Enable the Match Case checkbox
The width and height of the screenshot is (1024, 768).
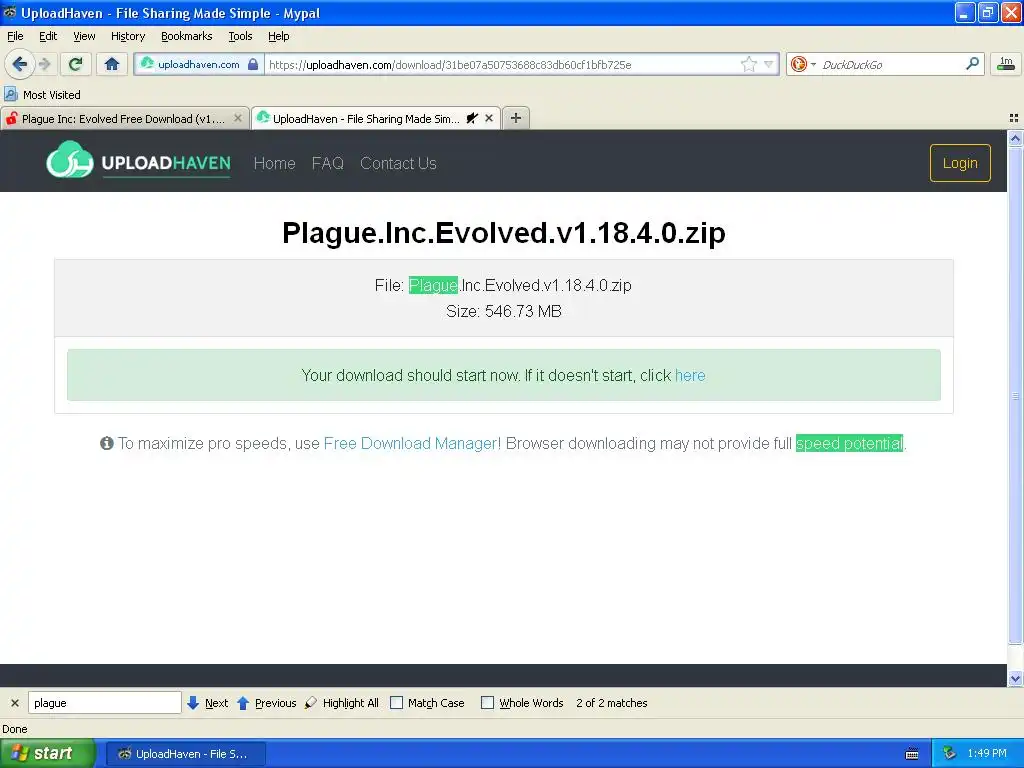point(396,703)
